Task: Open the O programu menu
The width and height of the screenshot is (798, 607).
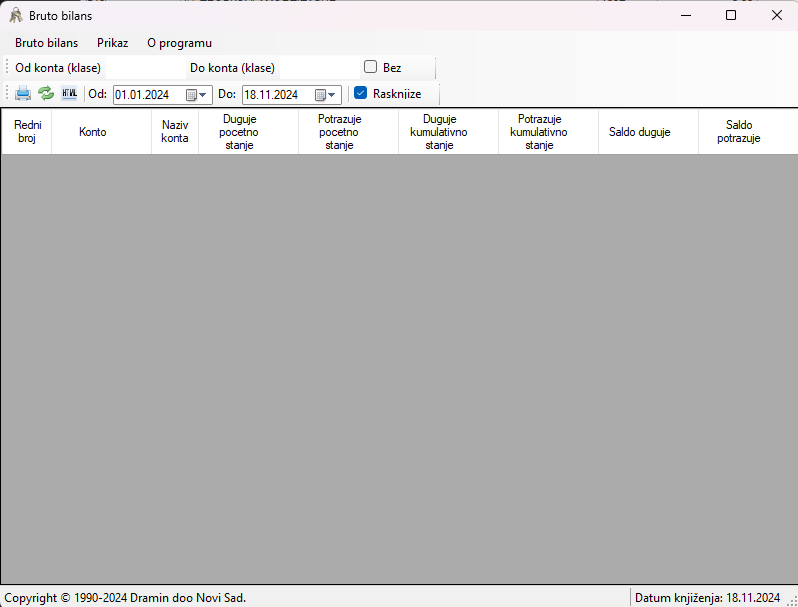Action: tap(179, 43)
